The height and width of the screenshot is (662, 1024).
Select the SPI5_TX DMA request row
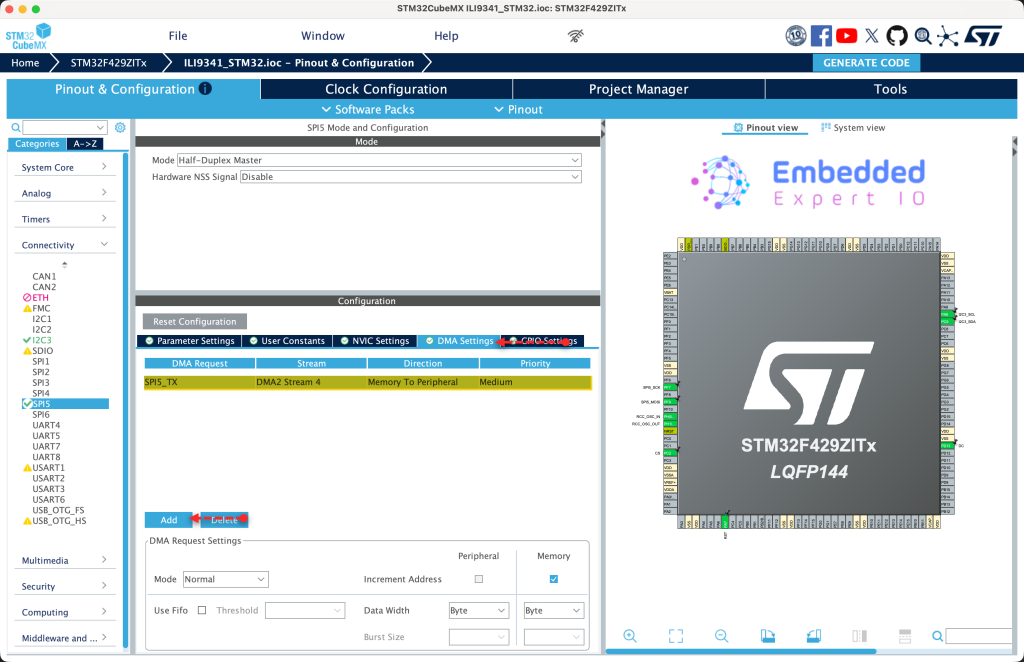pyautogui.click(x=367, y=382)
